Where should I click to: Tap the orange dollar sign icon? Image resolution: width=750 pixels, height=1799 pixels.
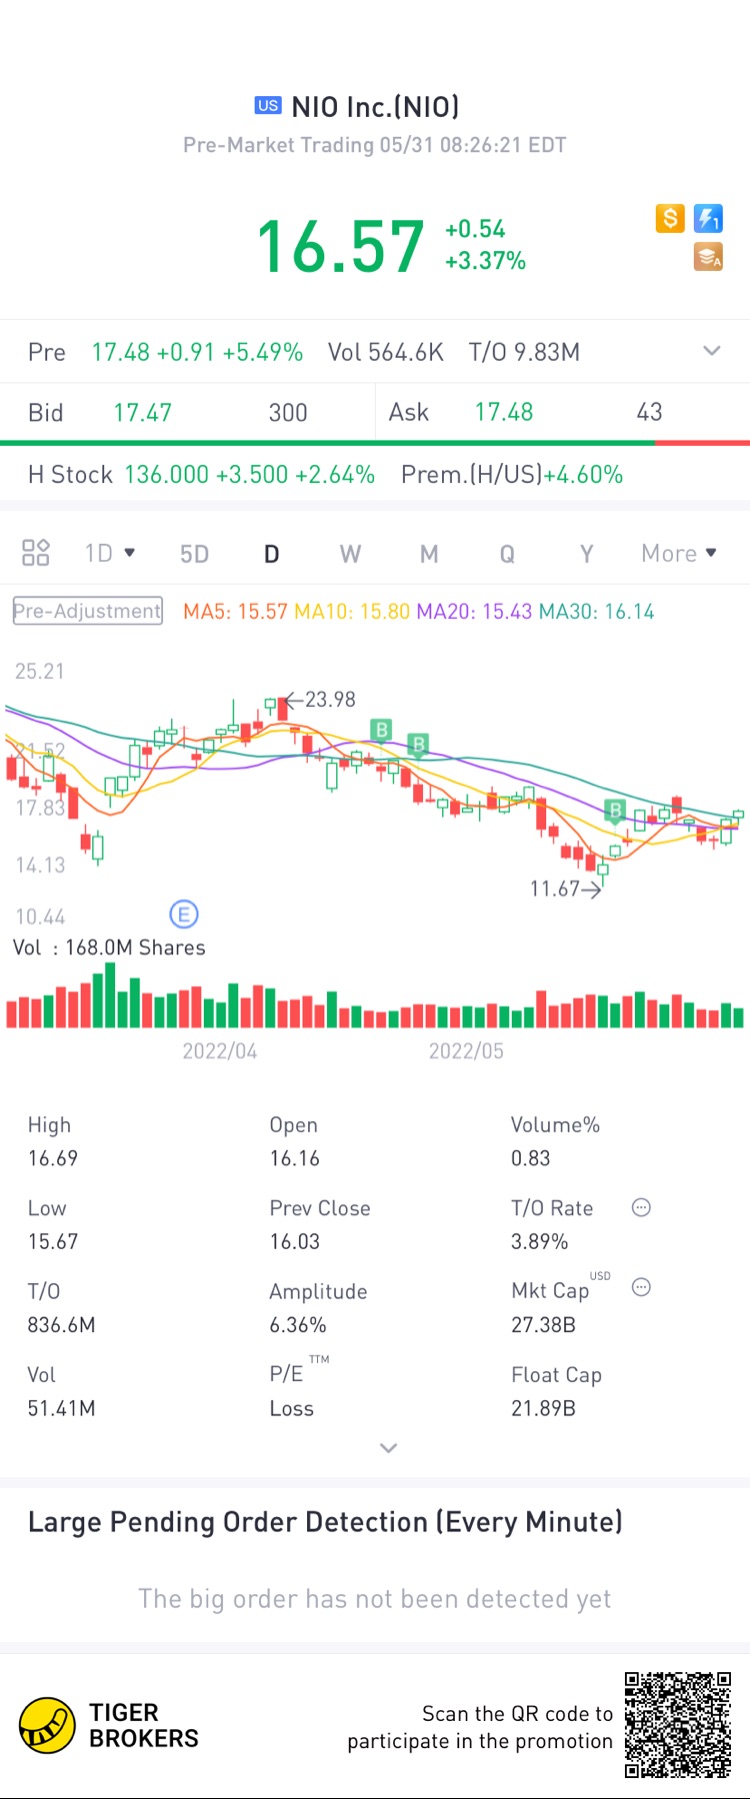pyautogui.click(x=670, y=218)
